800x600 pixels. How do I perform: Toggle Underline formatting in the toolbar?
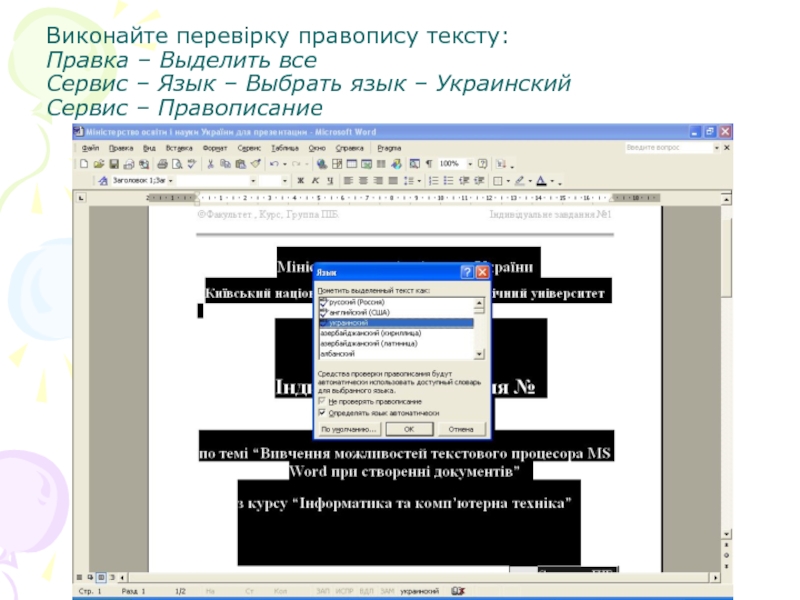[x=328, y=181]
